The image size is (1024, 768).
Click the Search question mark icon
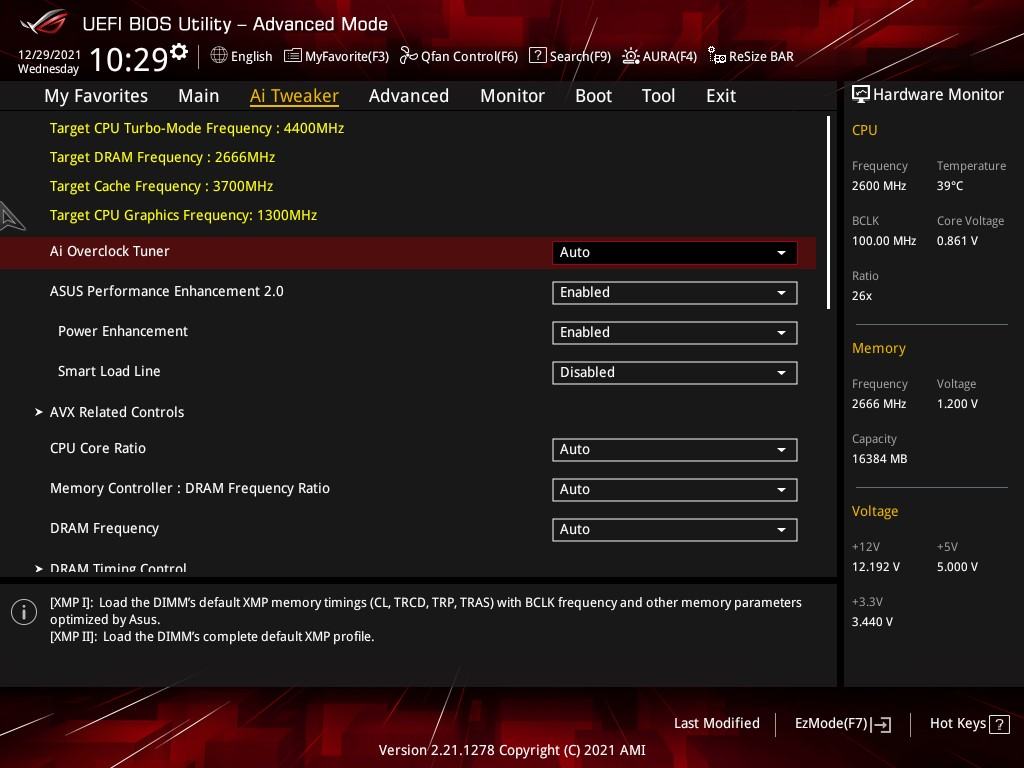pyautogui.click(x=537, y=56)
